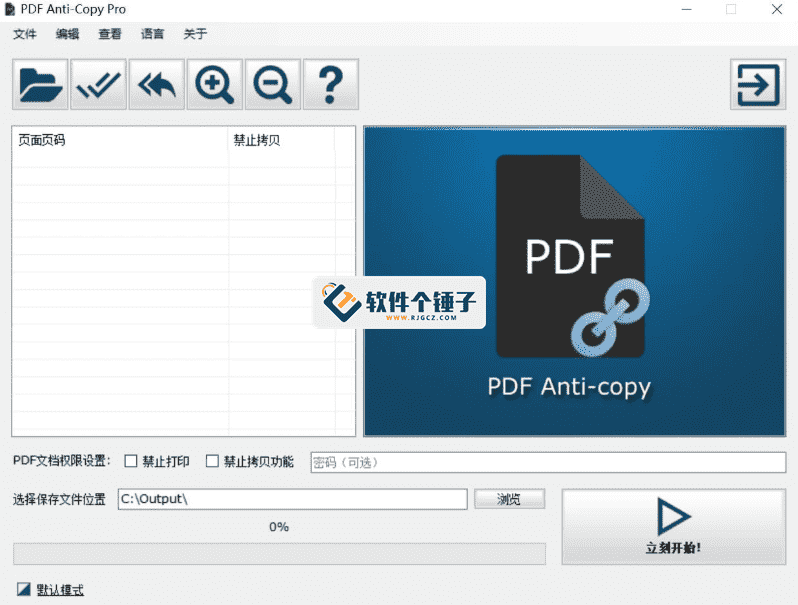
Task: Minimize the PDF Anti-Copy Pro window
Action: (687, 9)
